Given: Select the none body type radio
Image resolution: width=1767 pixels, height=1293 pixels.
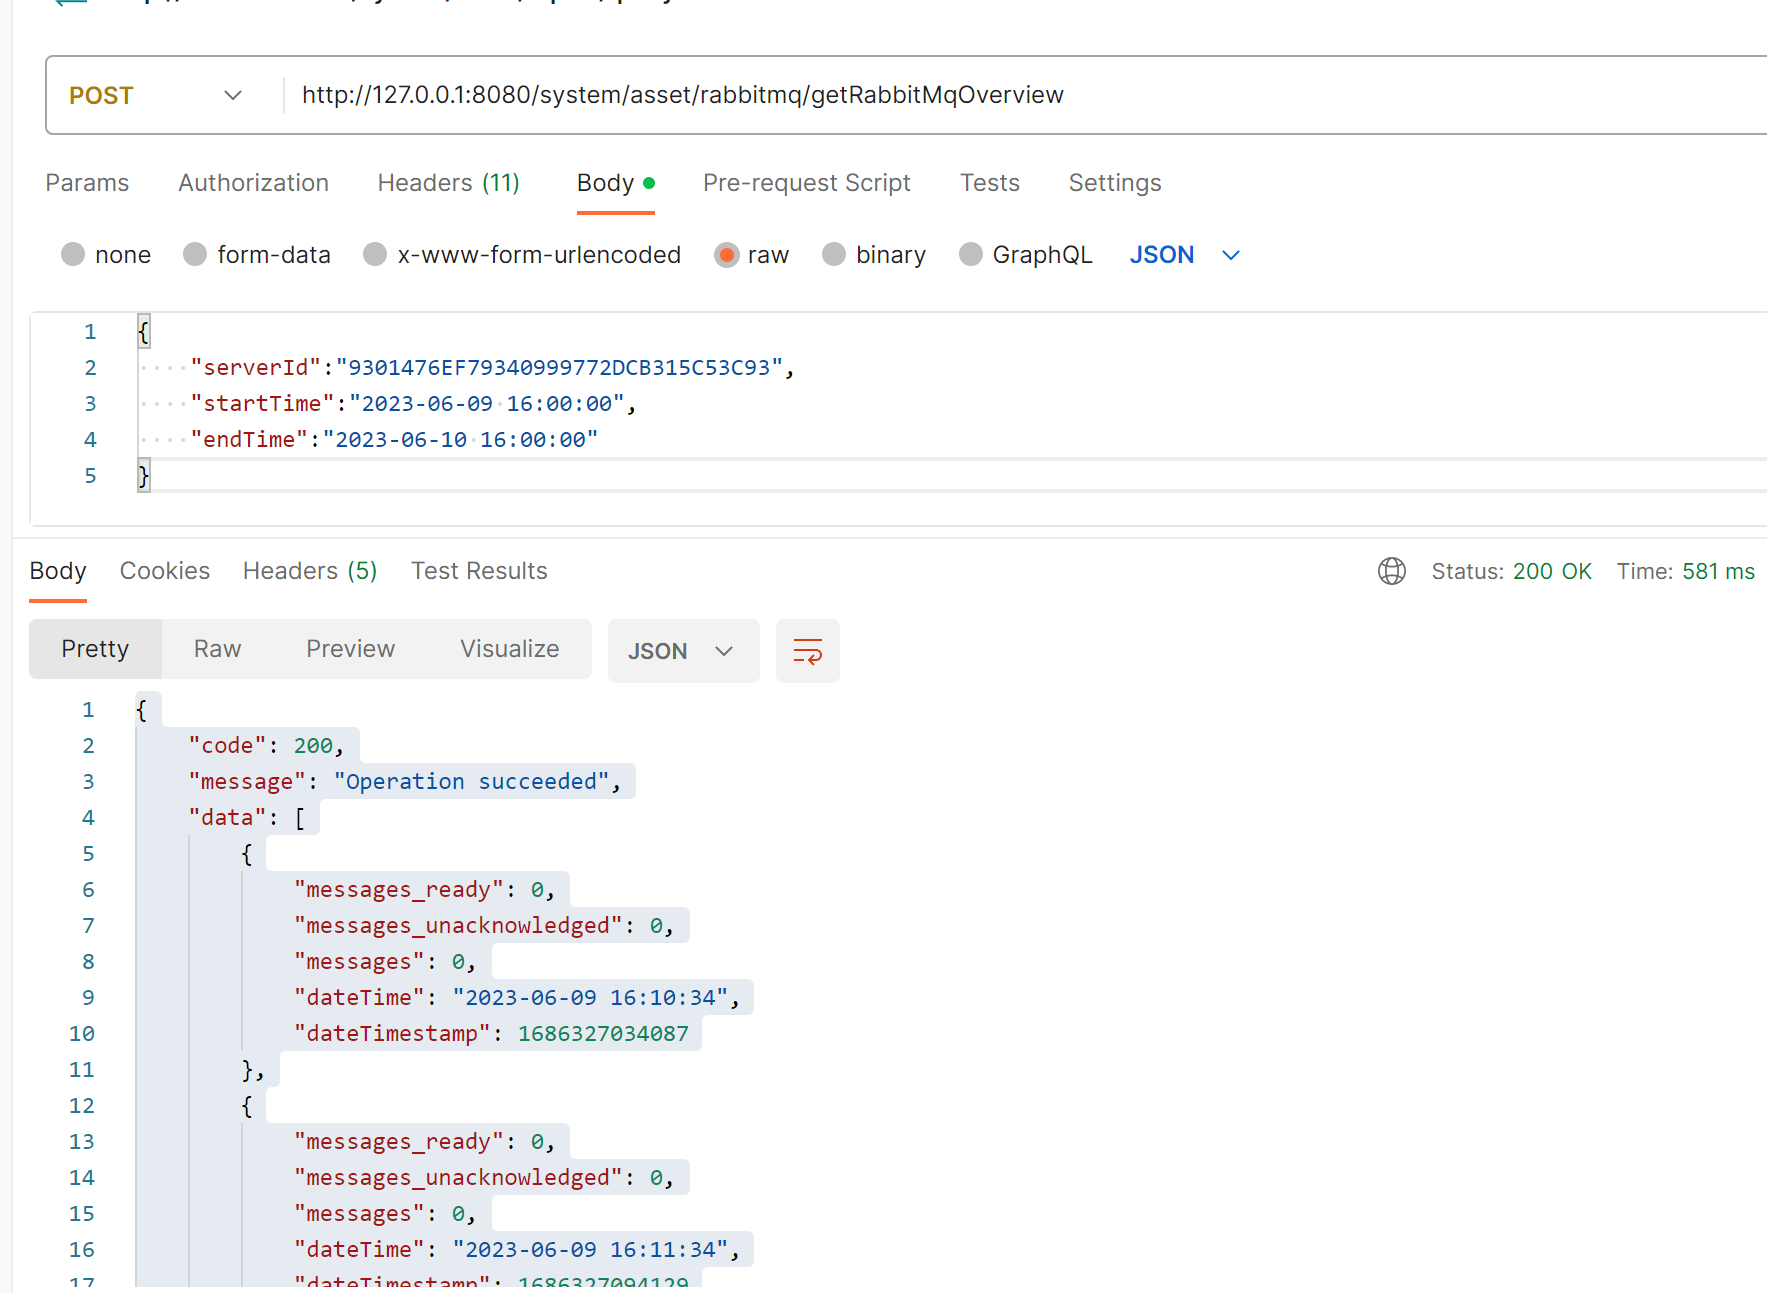Looking at the screenshot, I should click(x=73, y=255).
